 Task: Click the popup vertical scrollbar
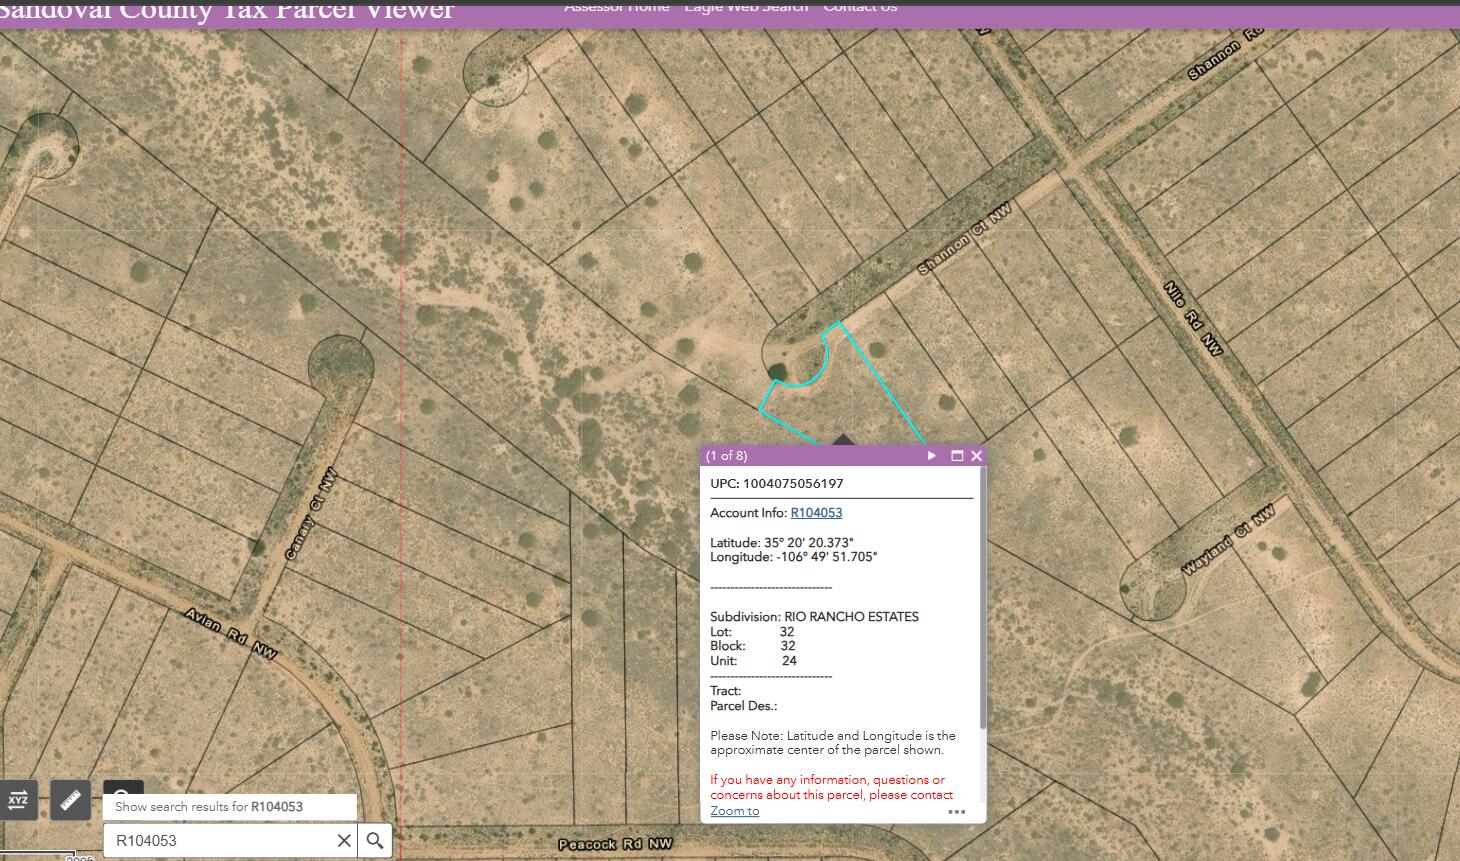pyautogui.click(x=983, y=598)
